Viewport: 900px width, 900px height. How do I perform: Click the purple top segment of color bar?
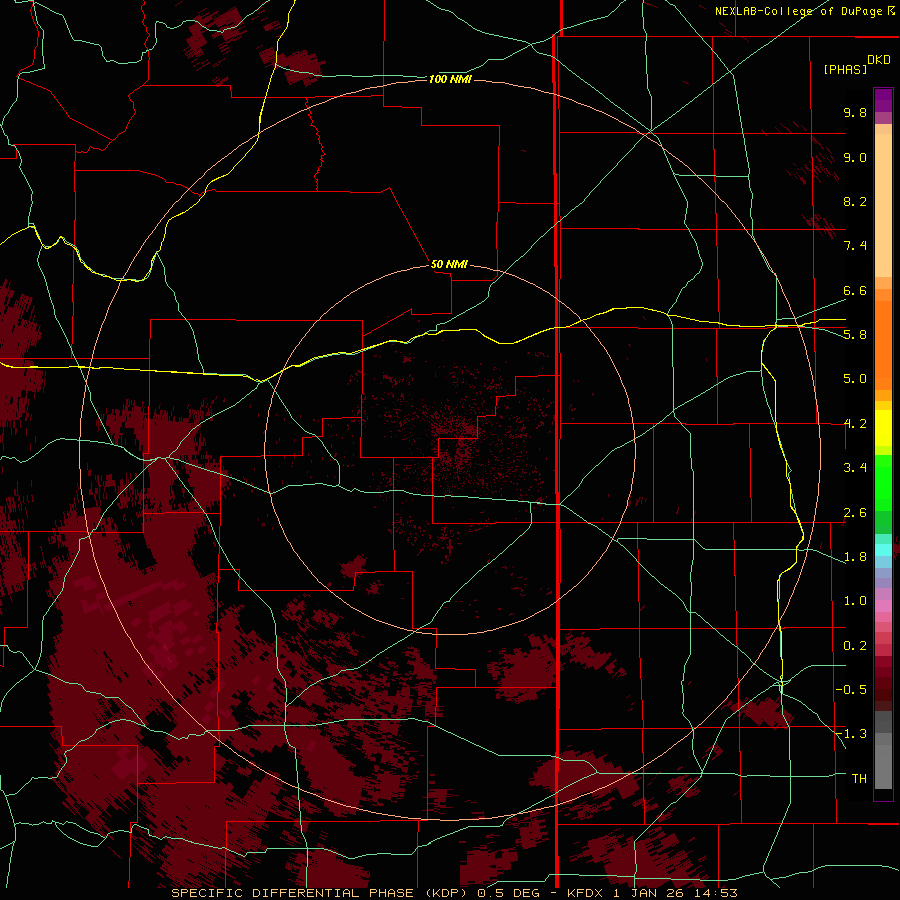tap(883, 100)
